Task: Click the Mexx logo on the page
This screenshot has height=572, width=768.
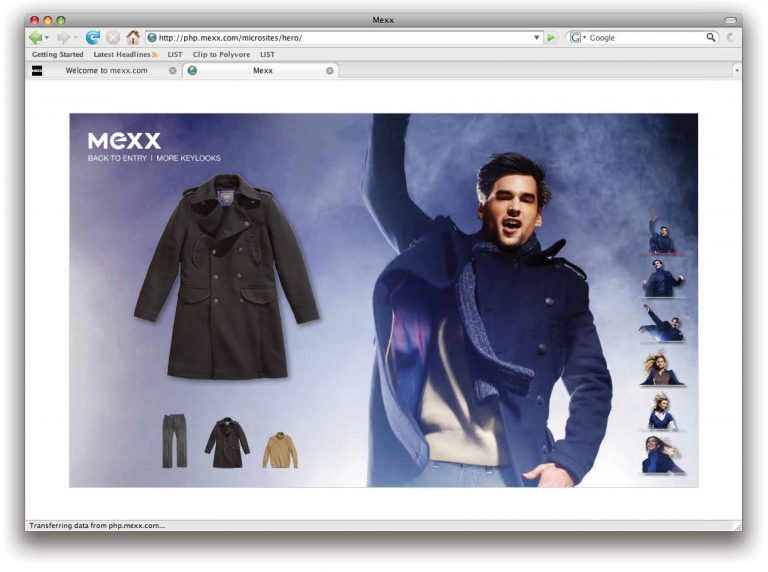Action: pos(124,141)
